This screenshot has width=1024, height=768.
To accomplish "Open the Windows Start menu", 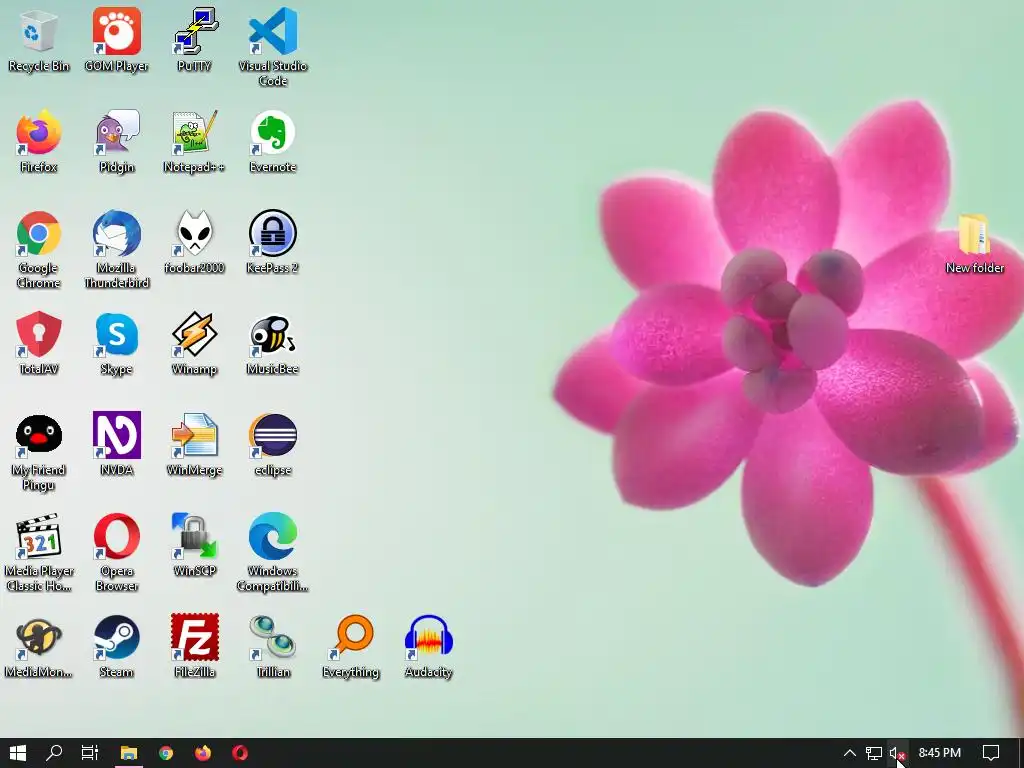I will [x=18, y=753].
